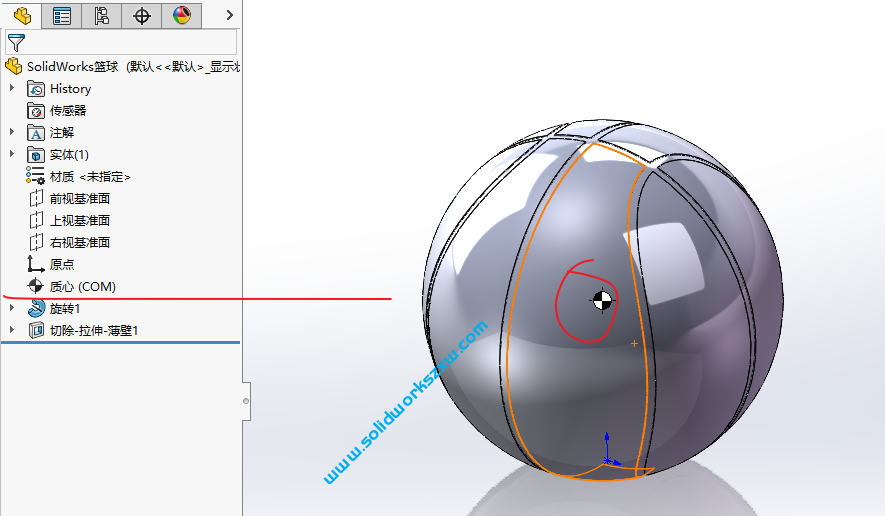
Task: Focus the feature tree filter field
Action: point(121,43)
